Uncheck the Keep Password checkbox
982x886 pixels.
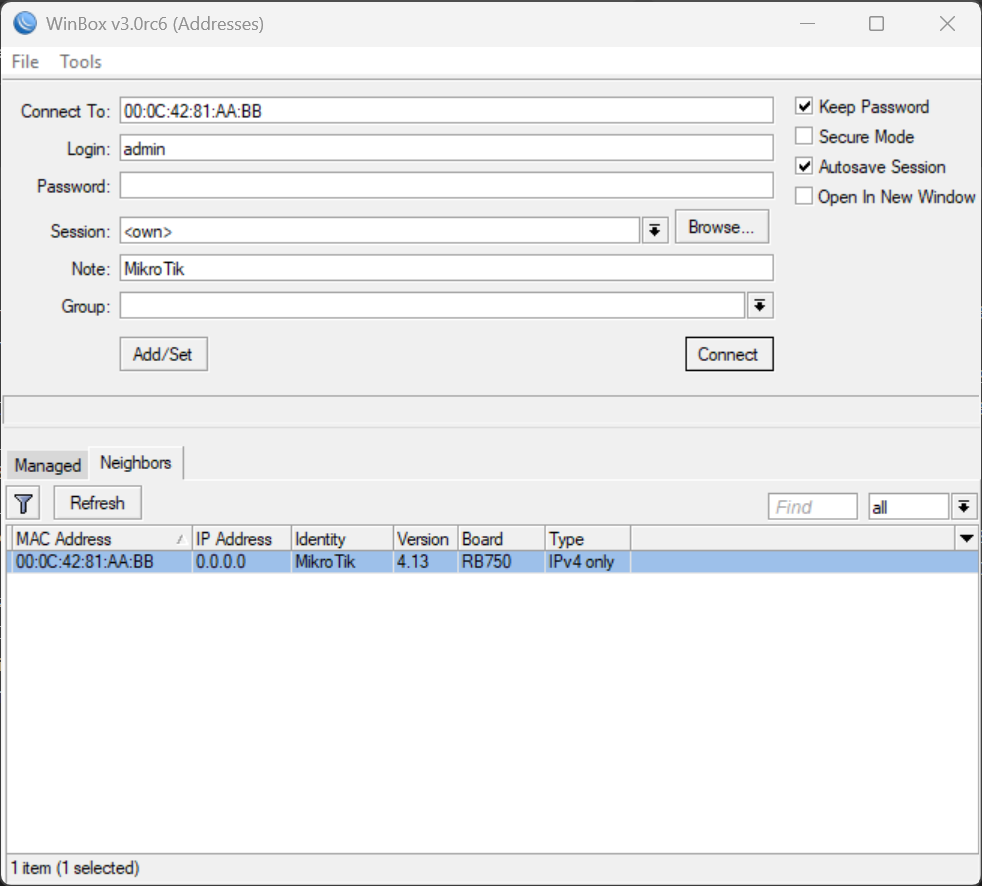804,107
